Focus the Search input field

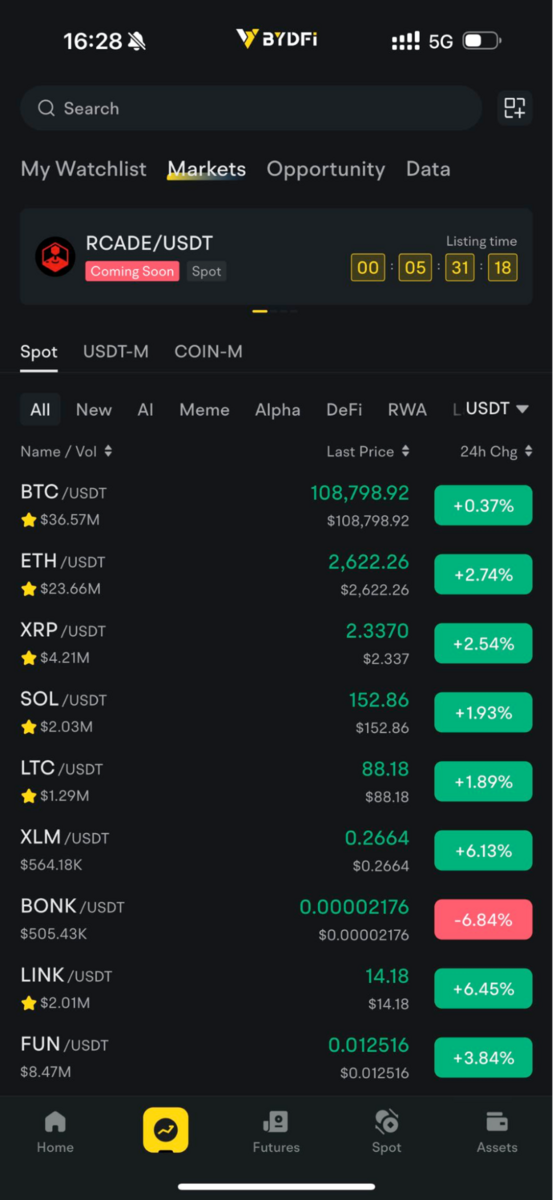(253, 108)
